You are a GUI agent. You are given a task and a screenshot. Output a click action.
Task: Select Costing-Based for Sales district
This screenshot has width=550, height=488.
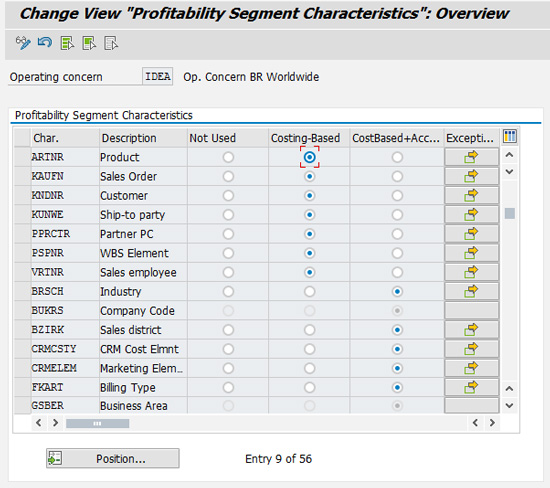click(x=309, y=329)
